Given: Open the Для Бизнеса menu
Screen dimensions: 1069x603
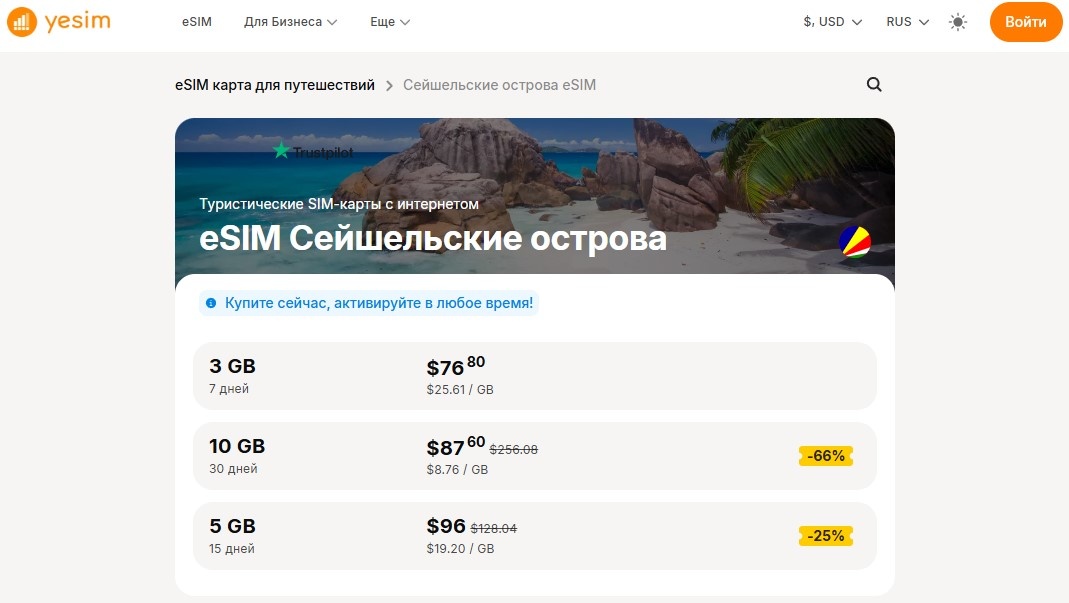Looking at the screenshot, I should coord(290,21).
